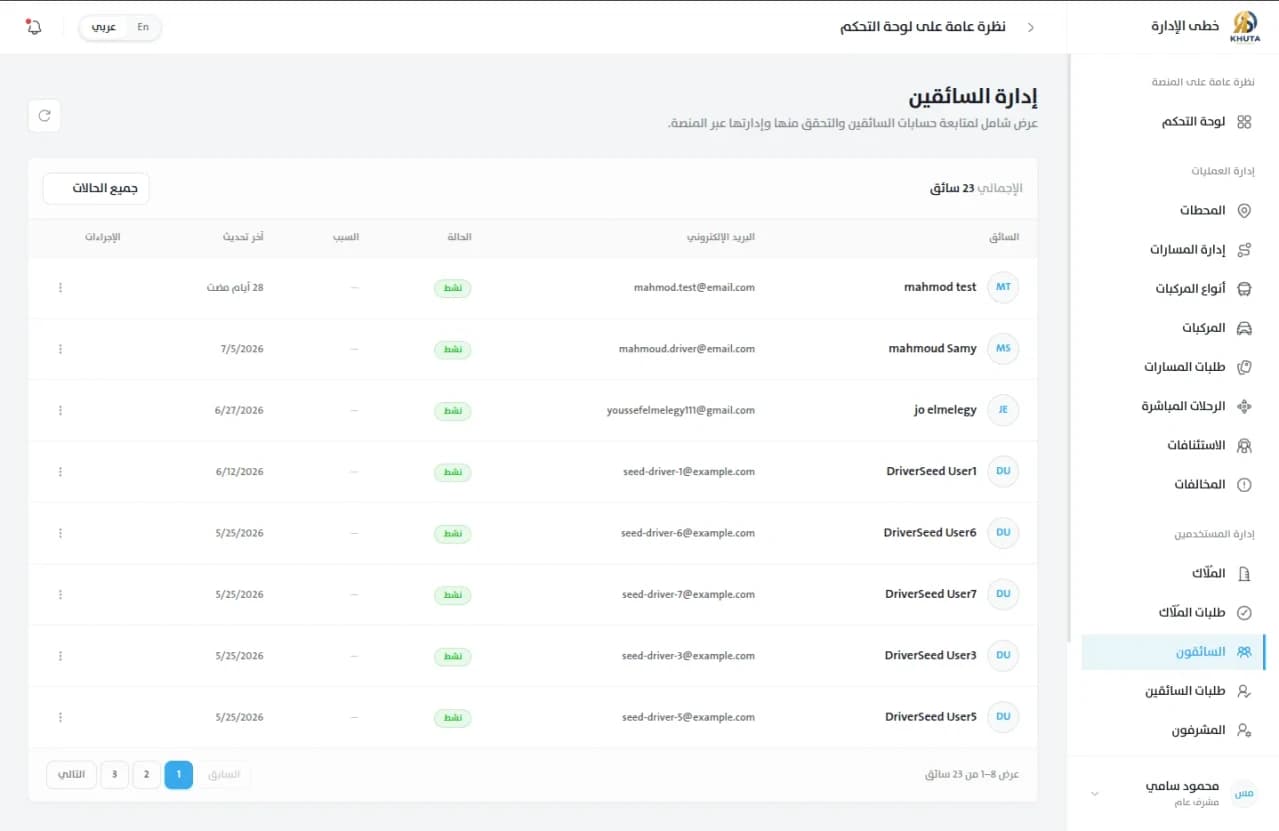This screenshot has width=1279, height=831.
Task: Open actions menu for DriverSeed User3 row
Action: [x=60, y=656]
